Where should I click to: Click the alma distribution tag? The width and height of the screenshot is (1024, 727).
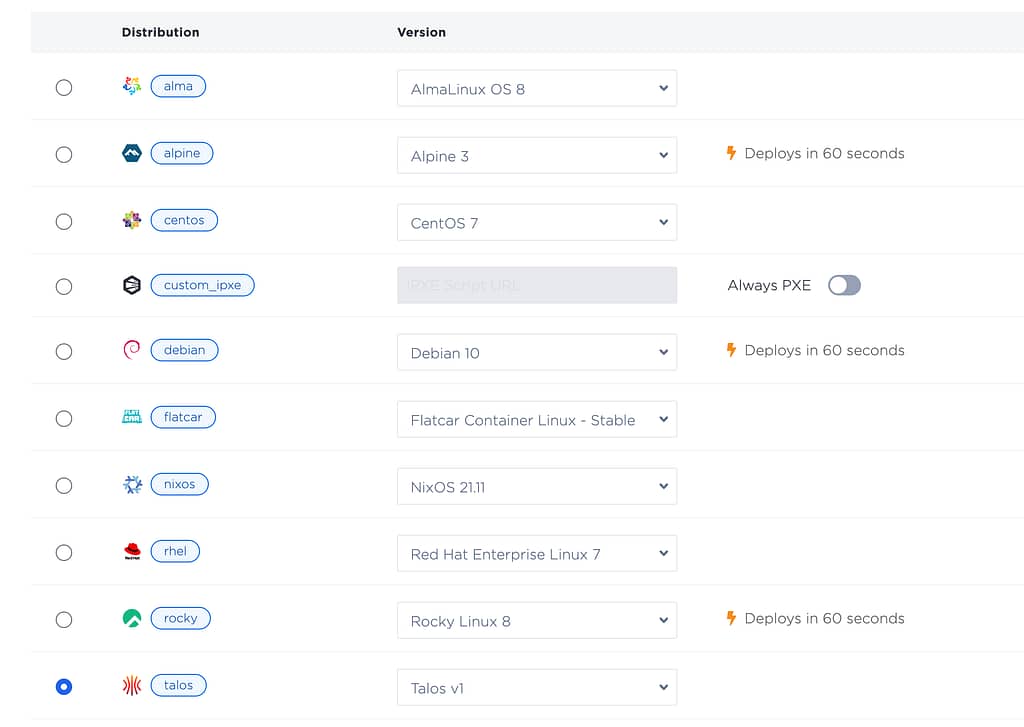tap(178, 86)
